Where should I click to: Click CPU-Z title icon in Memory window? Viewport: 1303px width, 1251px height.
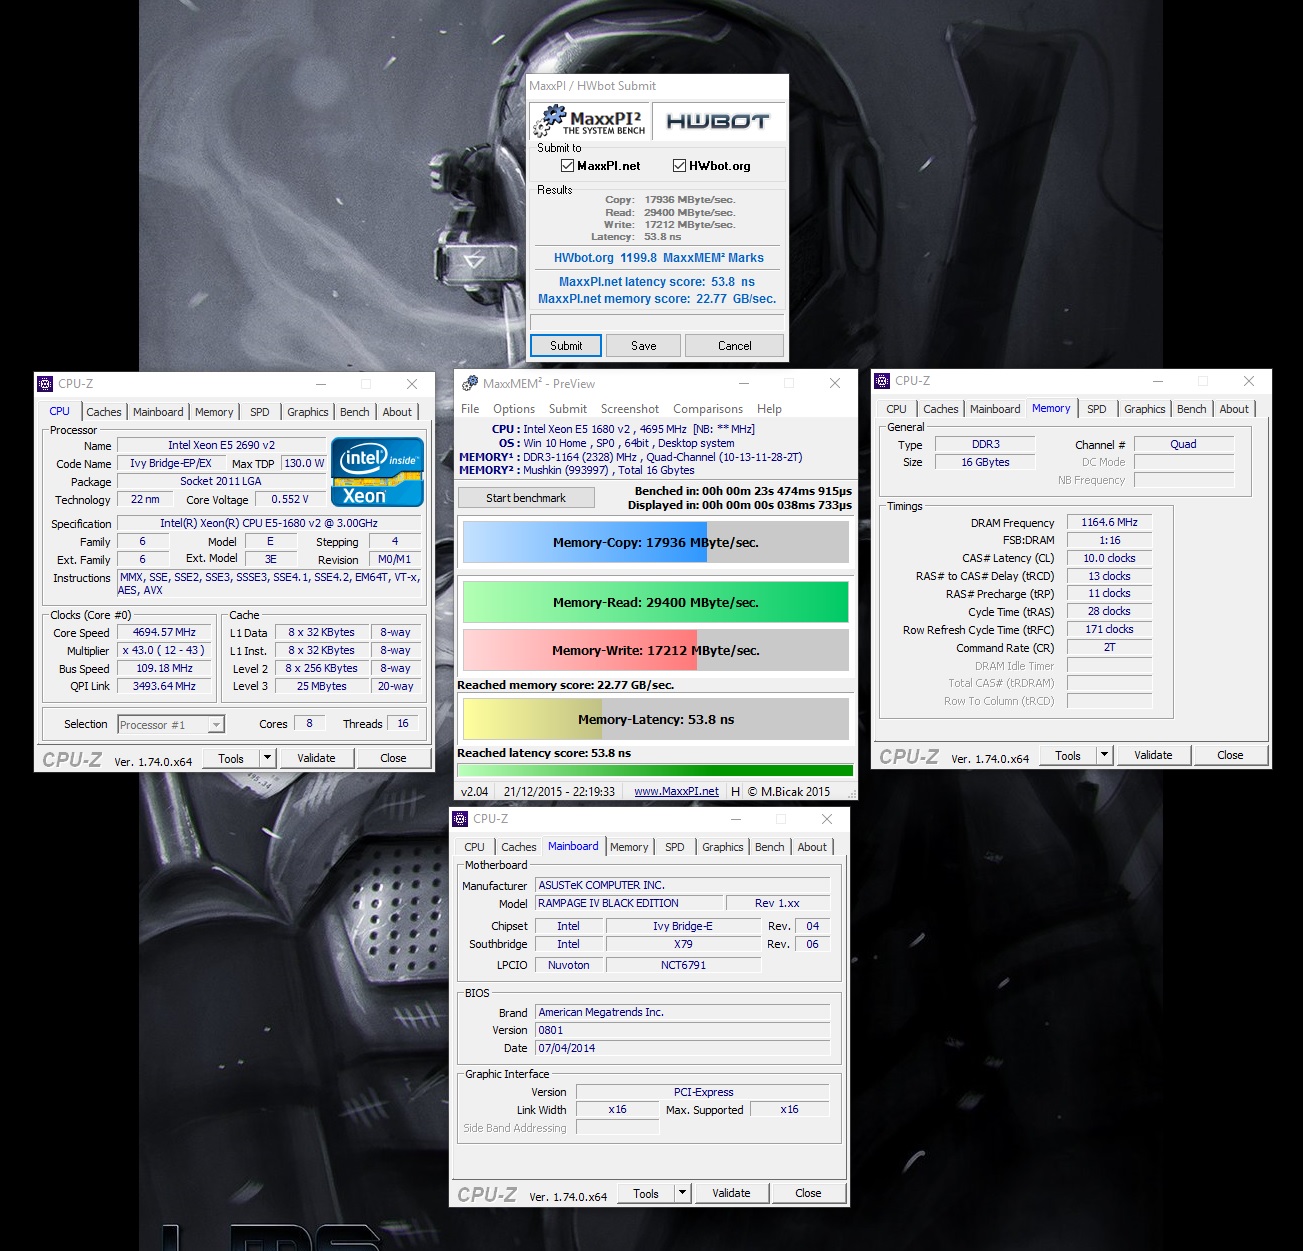point(882,381)
